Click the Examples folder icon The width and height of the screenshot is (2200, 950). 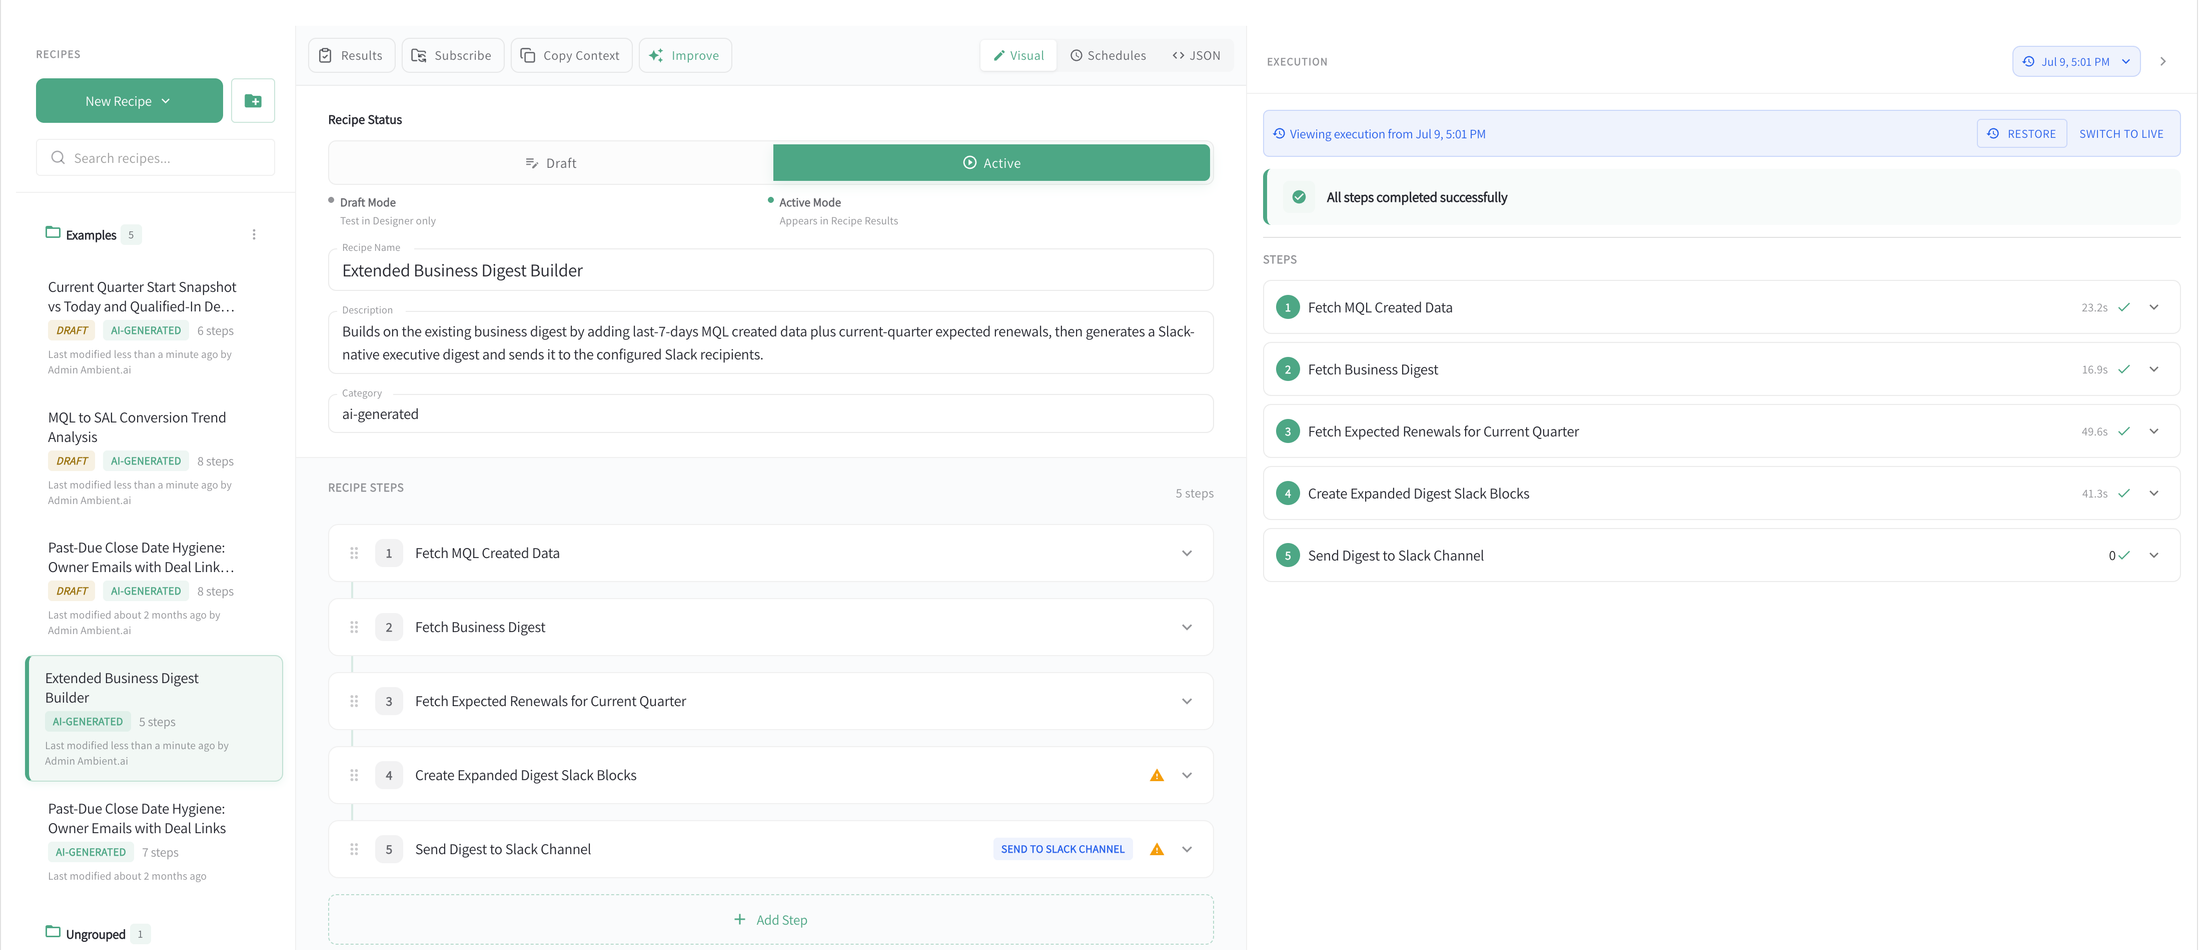tap(53, 233)
